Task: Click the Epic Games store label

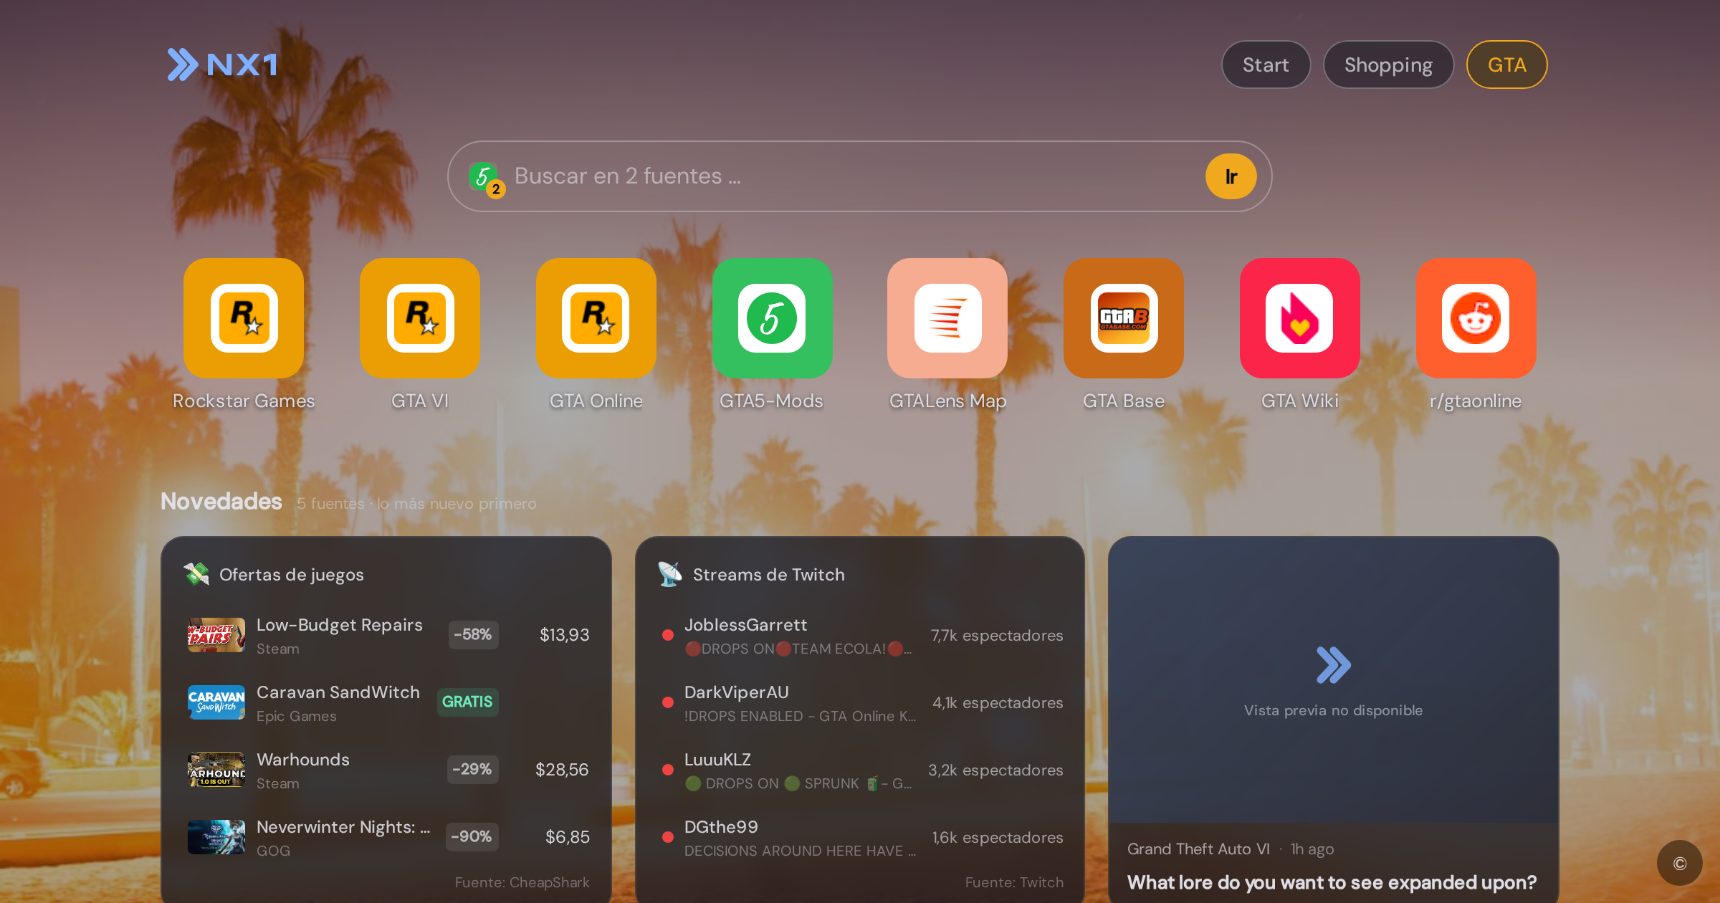Action: tap(296, 716)
